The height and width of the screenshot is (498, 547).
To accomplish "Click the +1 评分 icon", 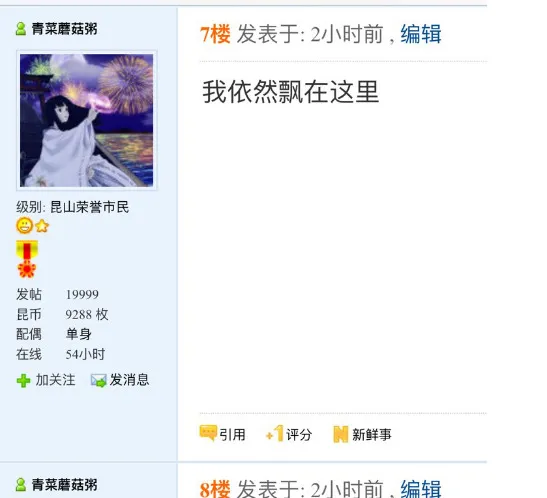I will pyautogui.click(x=275, y=433).
